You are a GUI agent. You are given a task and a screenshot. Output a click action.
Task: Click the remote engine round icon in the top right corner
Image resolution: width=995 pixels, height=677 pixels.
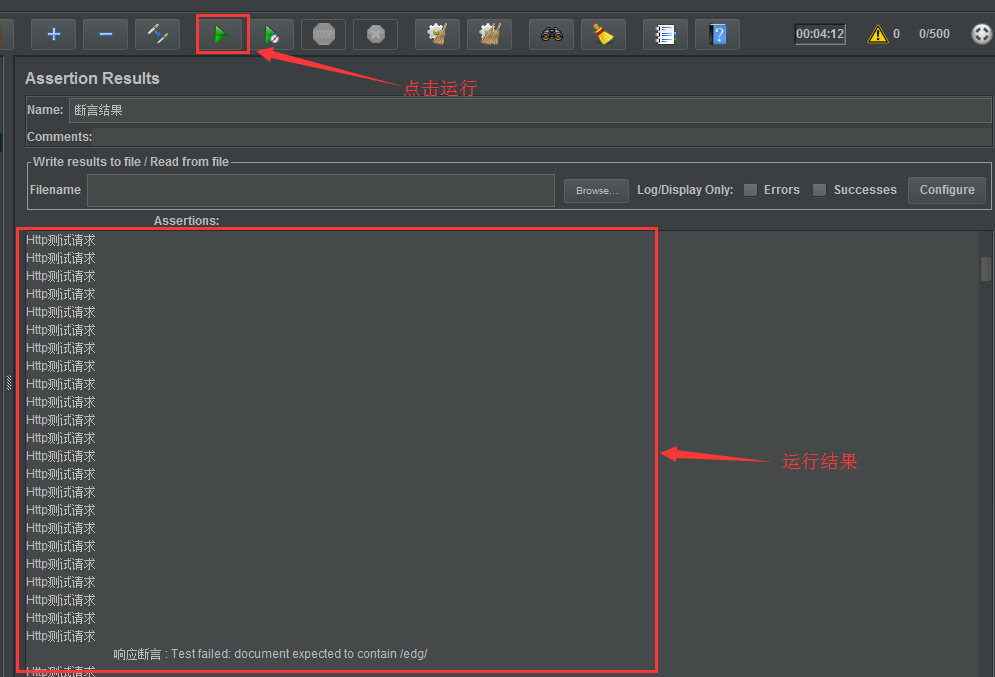click(x=982, y=34)
